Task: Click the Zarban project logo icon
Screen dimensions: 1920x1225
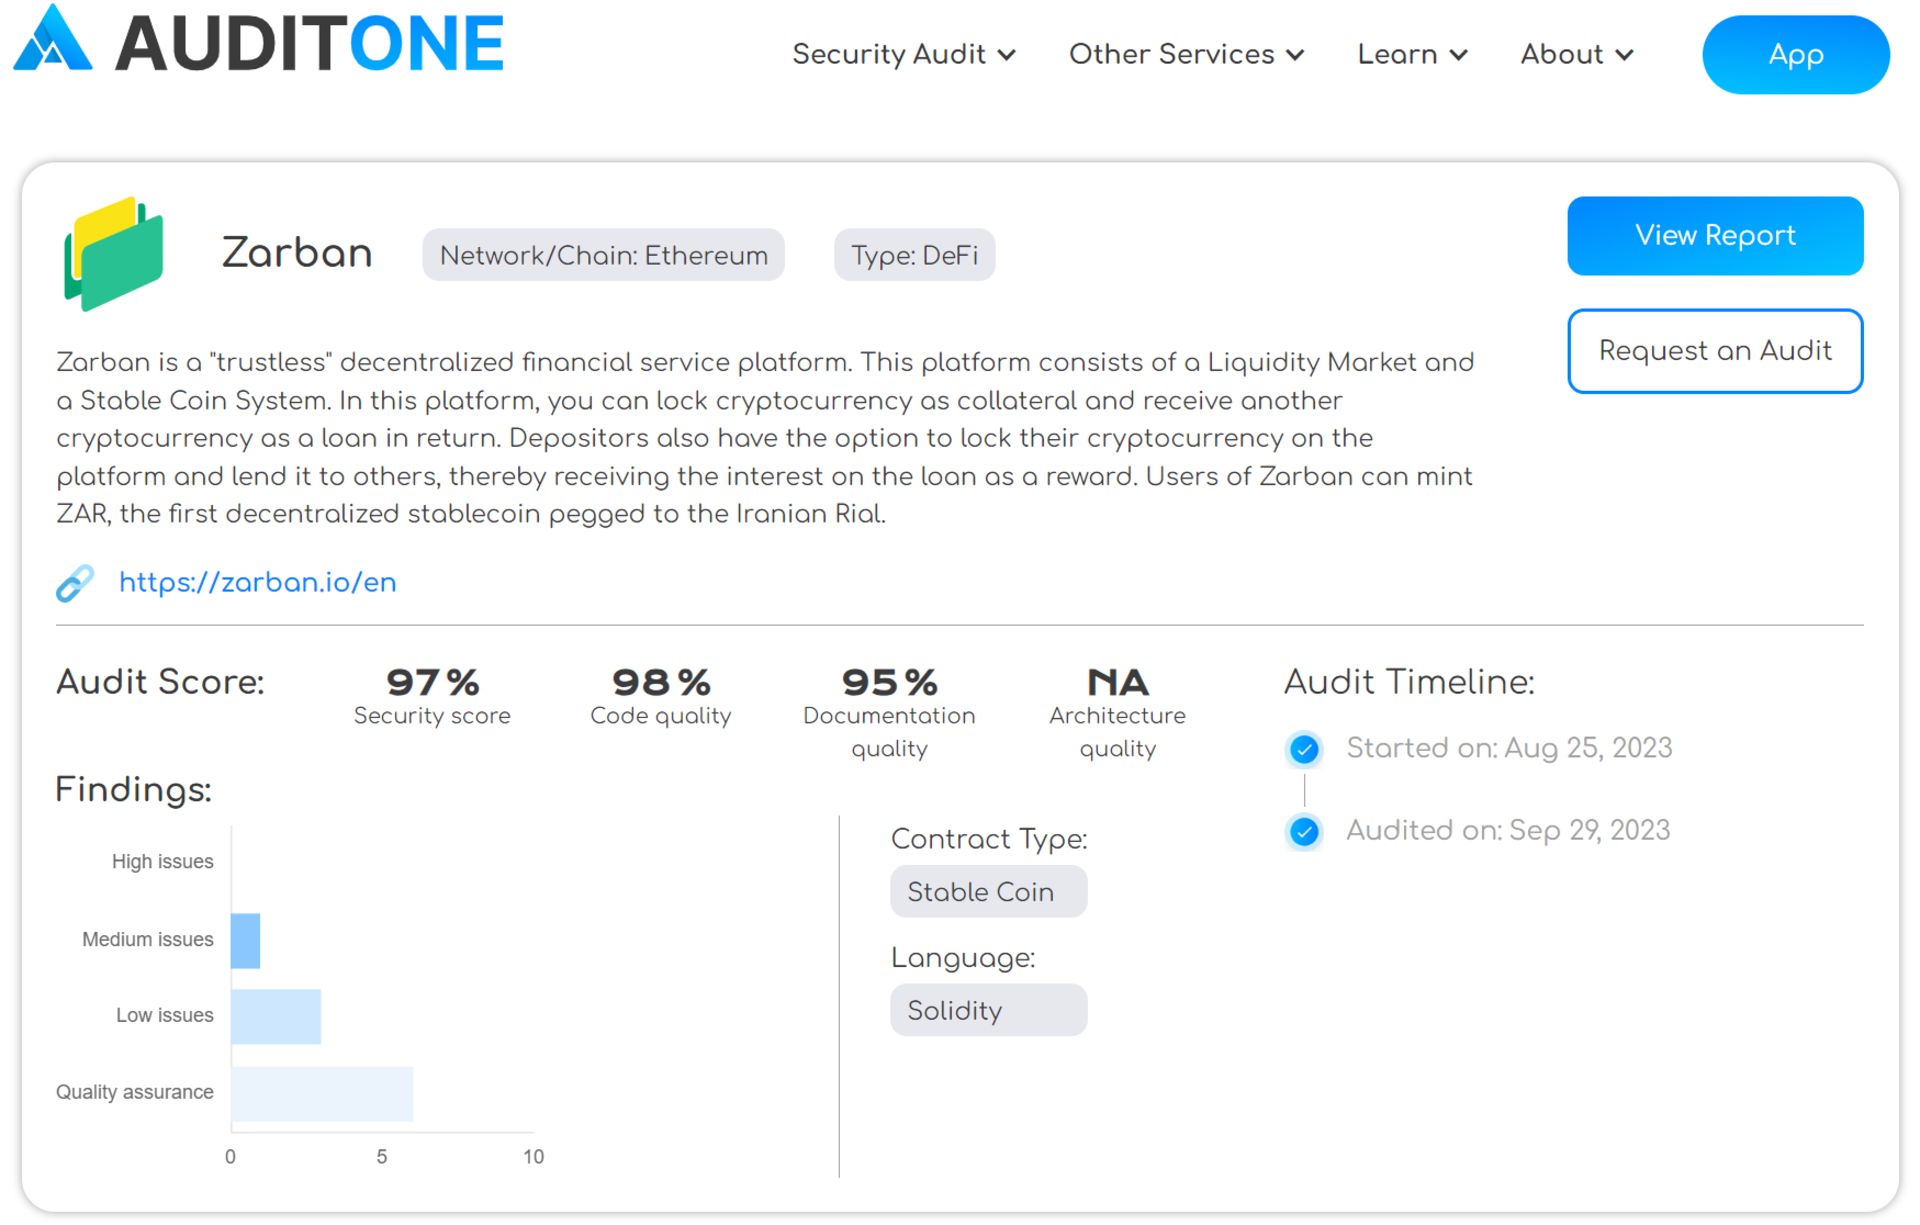Action: 114,254
